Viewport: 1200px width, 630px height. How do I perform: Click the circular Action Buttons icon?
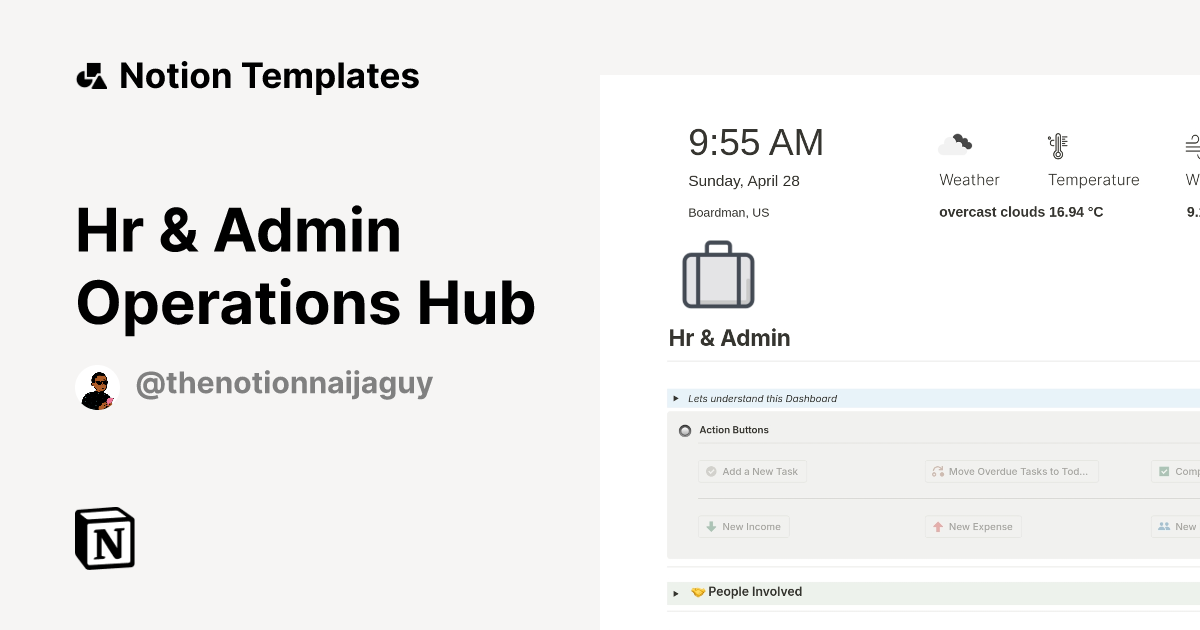tap(685, 430)
